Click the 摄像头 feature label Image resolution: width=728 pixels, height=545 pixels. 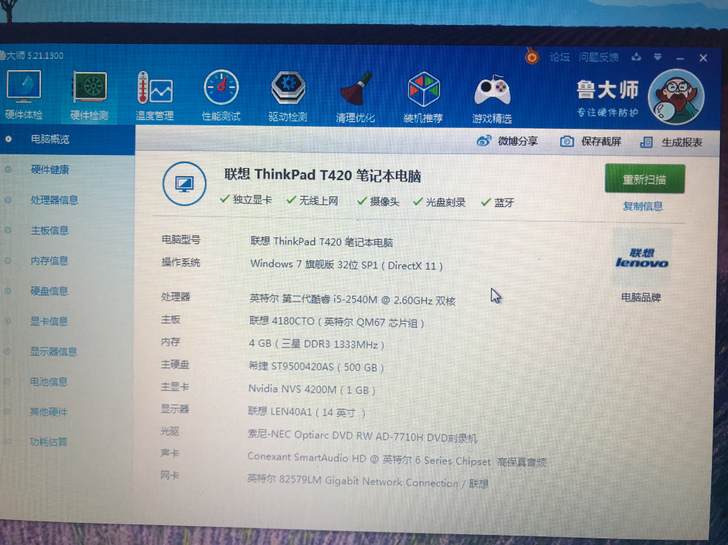tap(384, 201)
